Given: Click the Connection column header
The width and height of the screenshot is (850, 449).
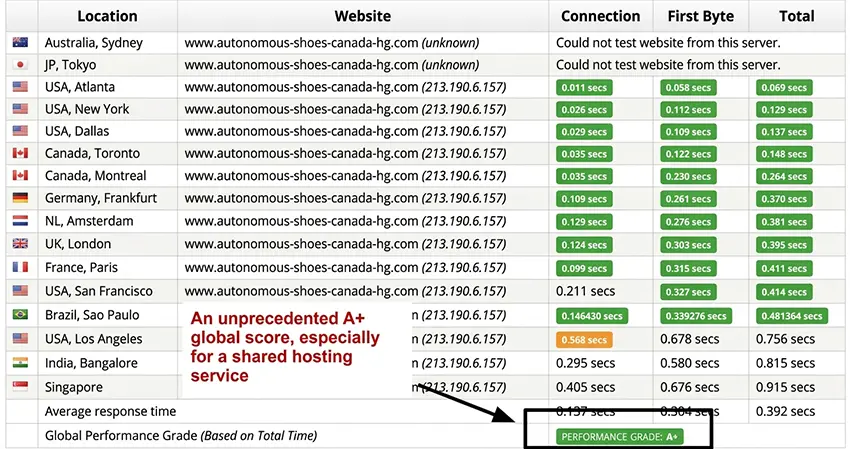Looking at the screenshot, I should click(601, 16).
